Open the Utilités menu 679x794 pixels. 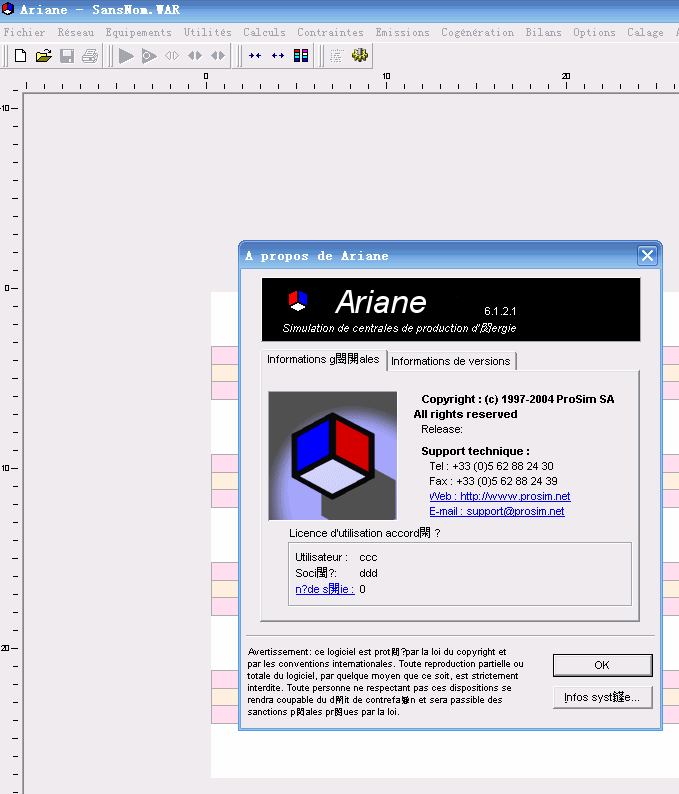click(208, 32)
